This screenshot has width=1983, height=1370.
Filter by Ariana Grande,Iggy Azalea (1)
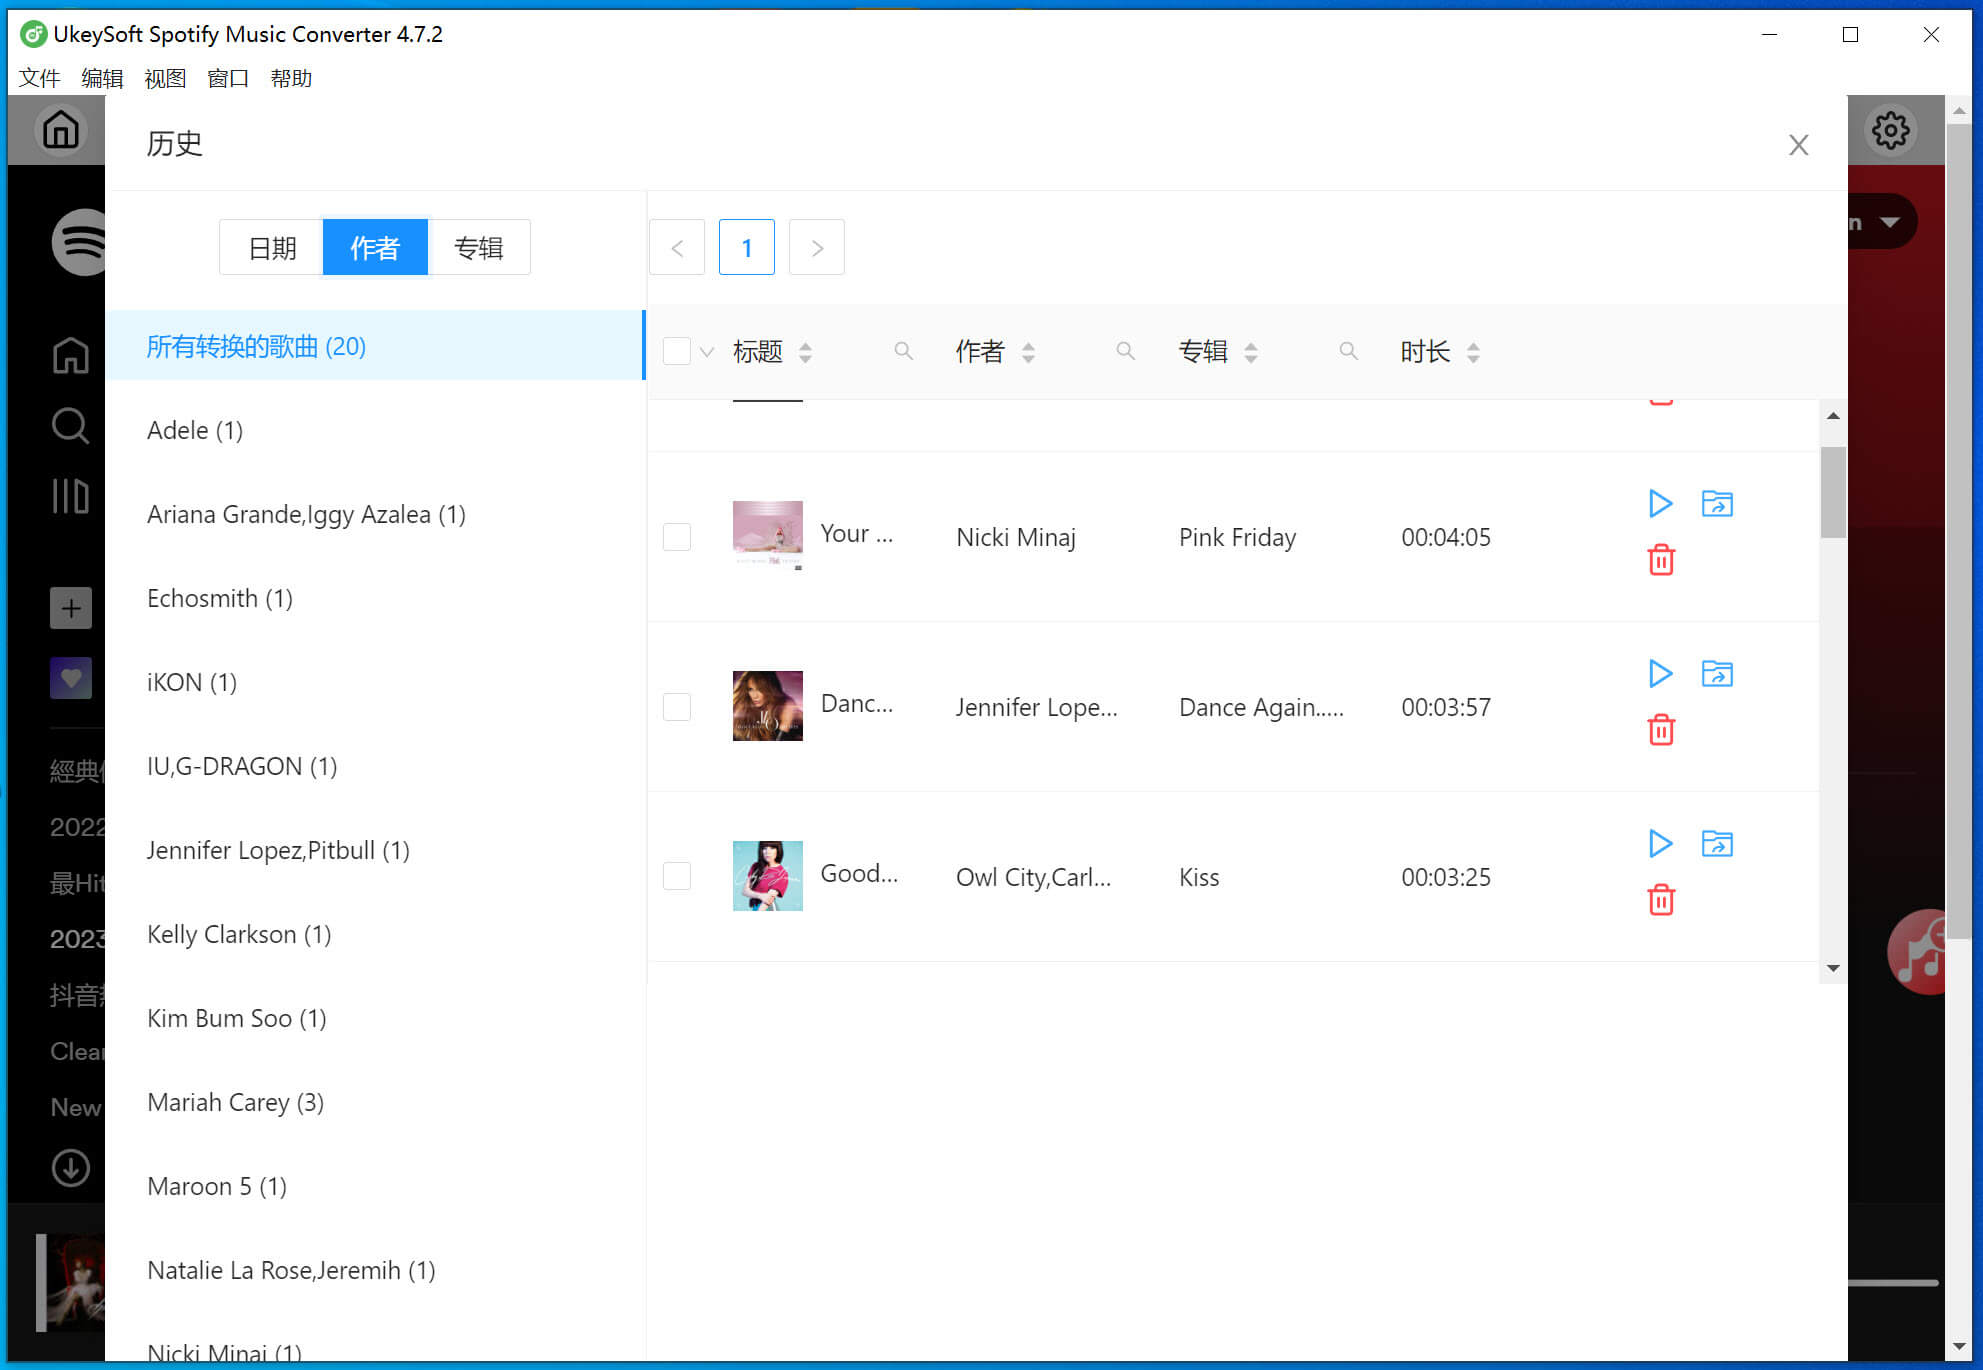tap(375, 514)
